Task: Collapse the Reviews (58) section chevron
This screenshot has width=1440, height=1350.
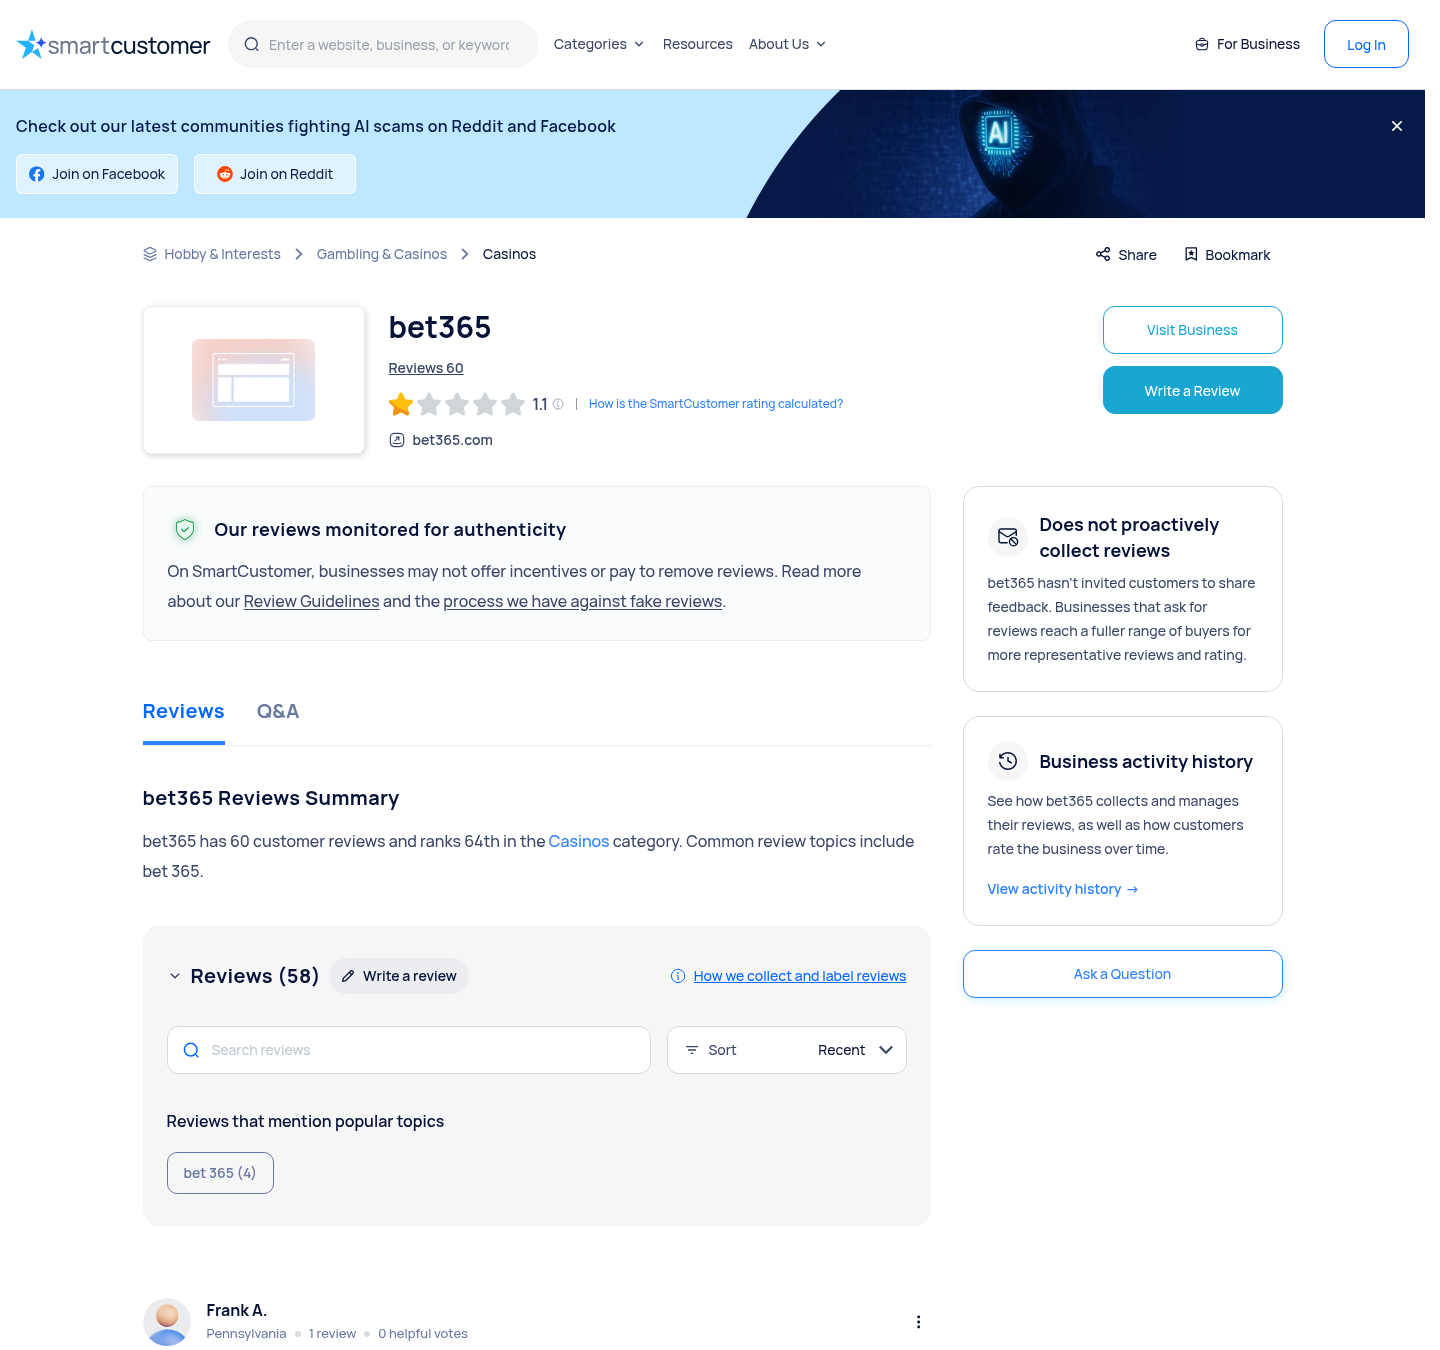Action: click(x=175, y=976)
